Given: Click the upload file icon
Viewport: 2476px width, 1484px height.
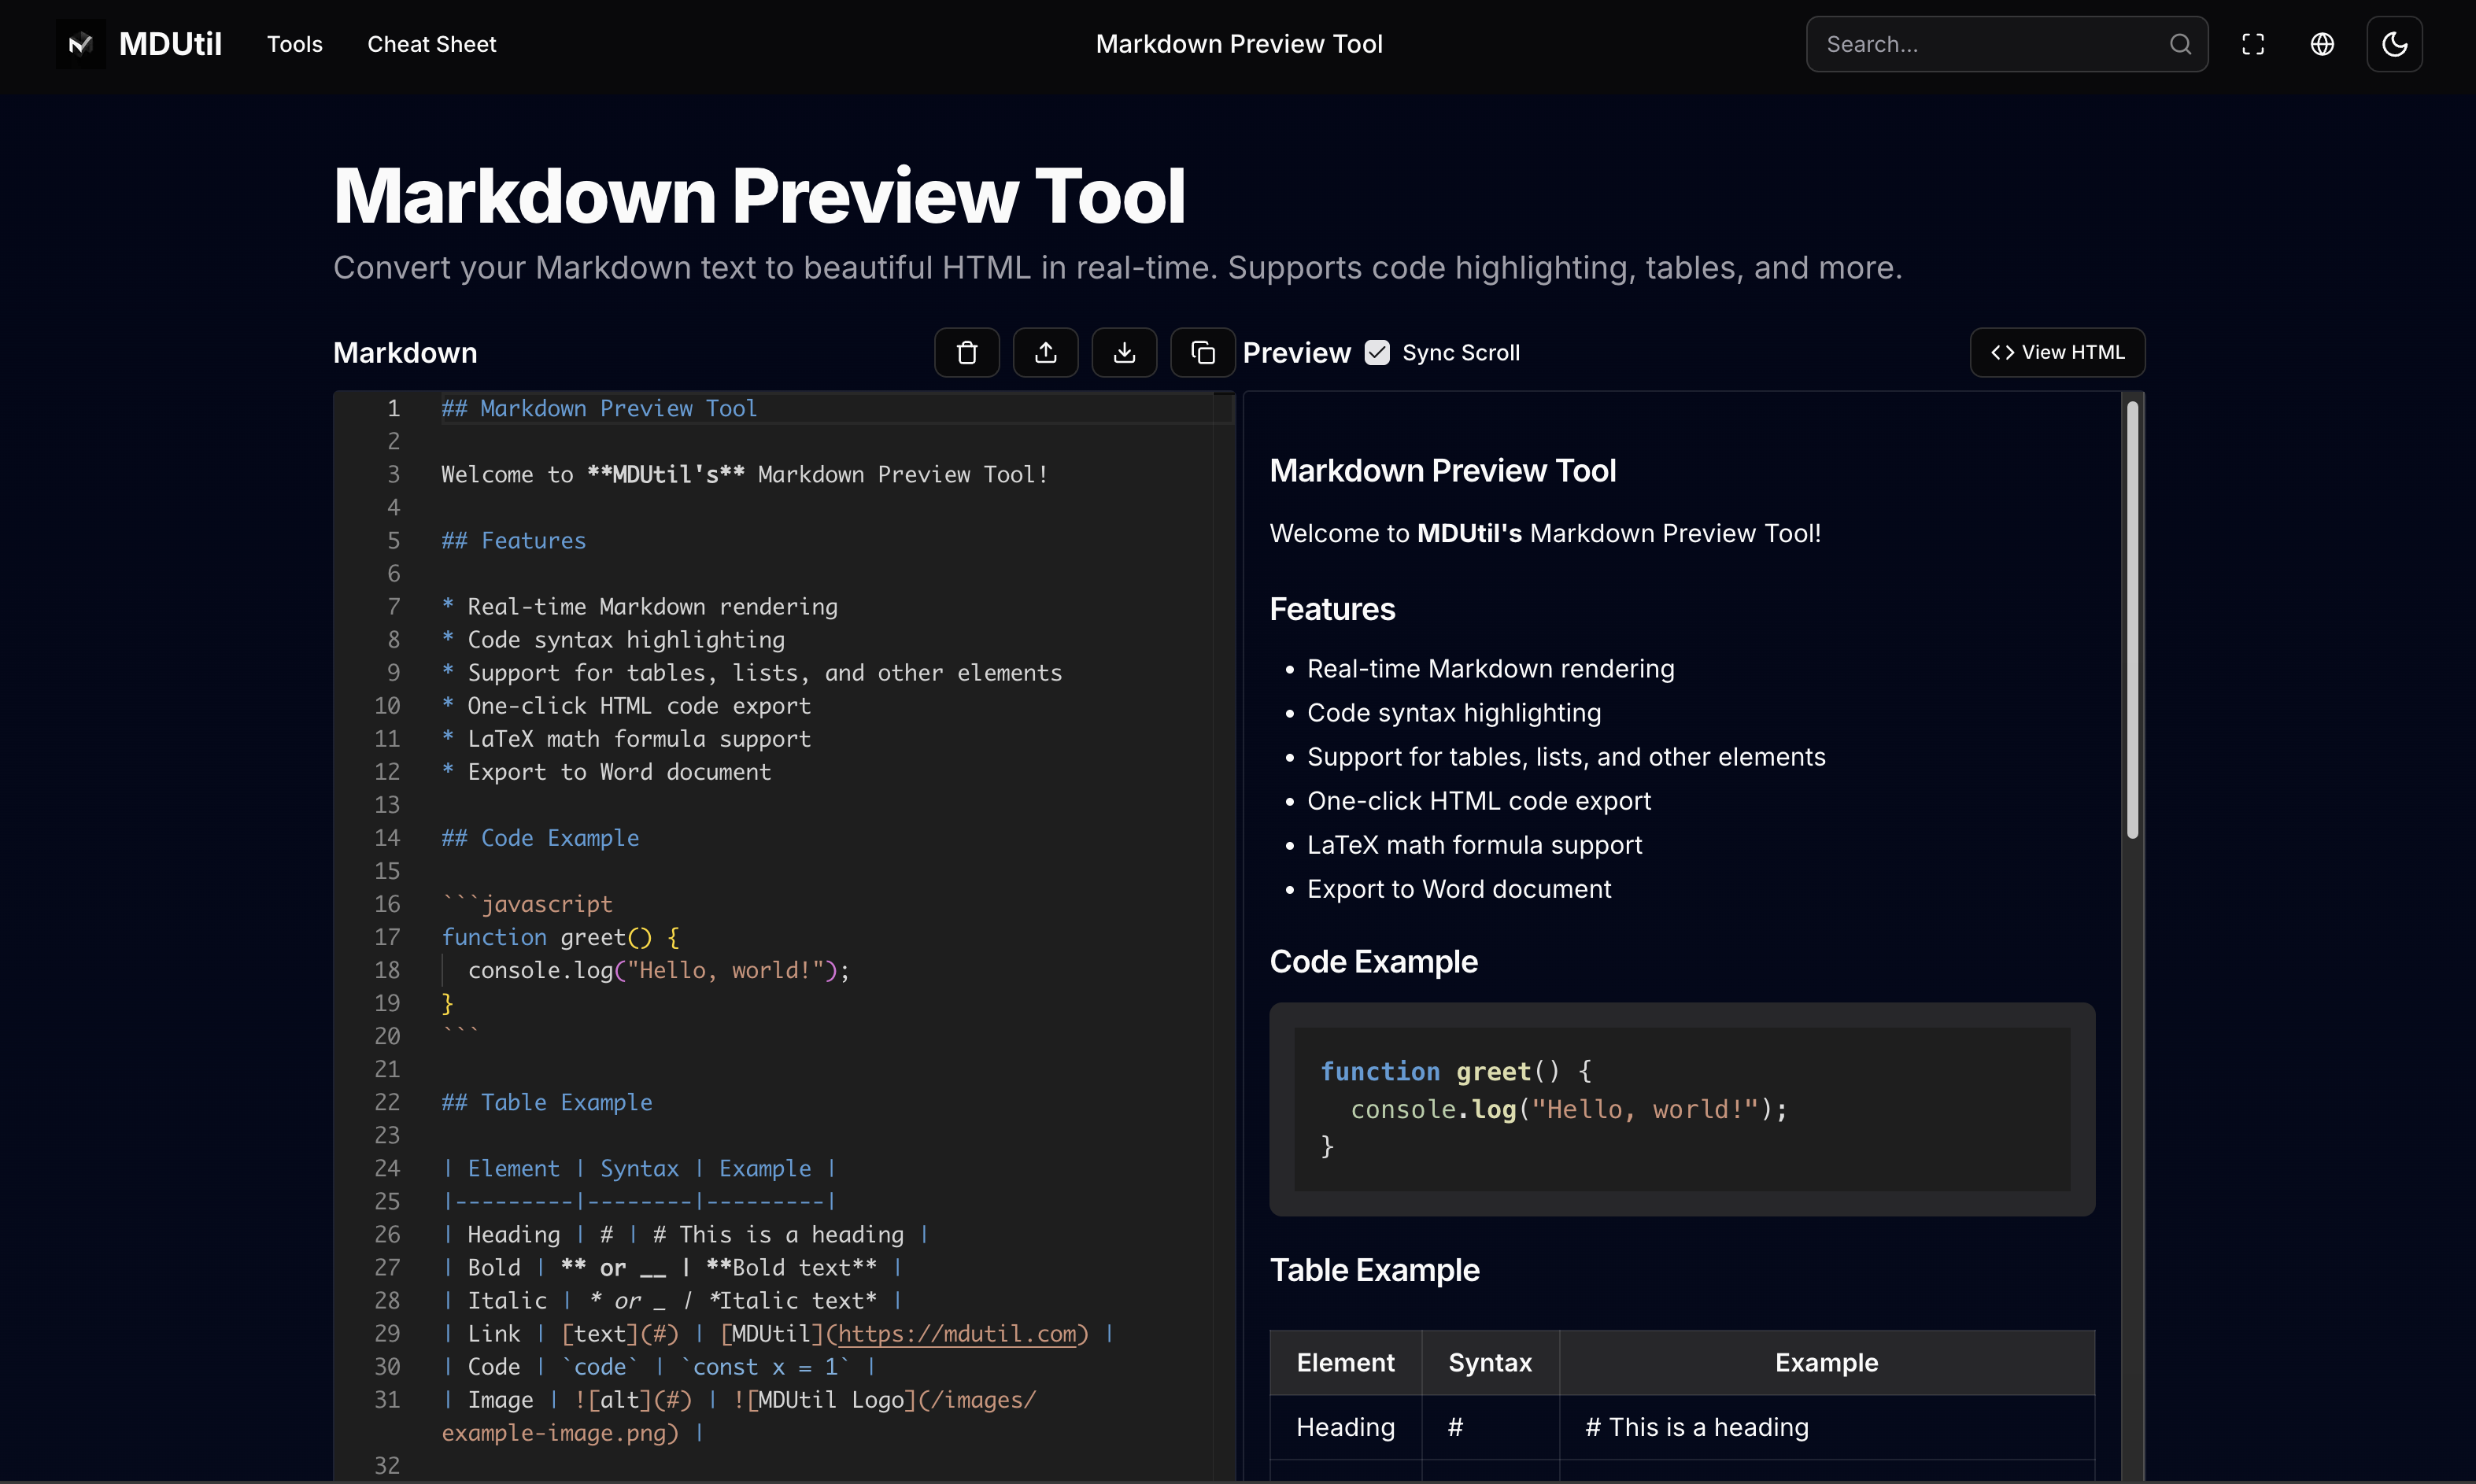Looking at the screenshot, I should (1046, 352).
